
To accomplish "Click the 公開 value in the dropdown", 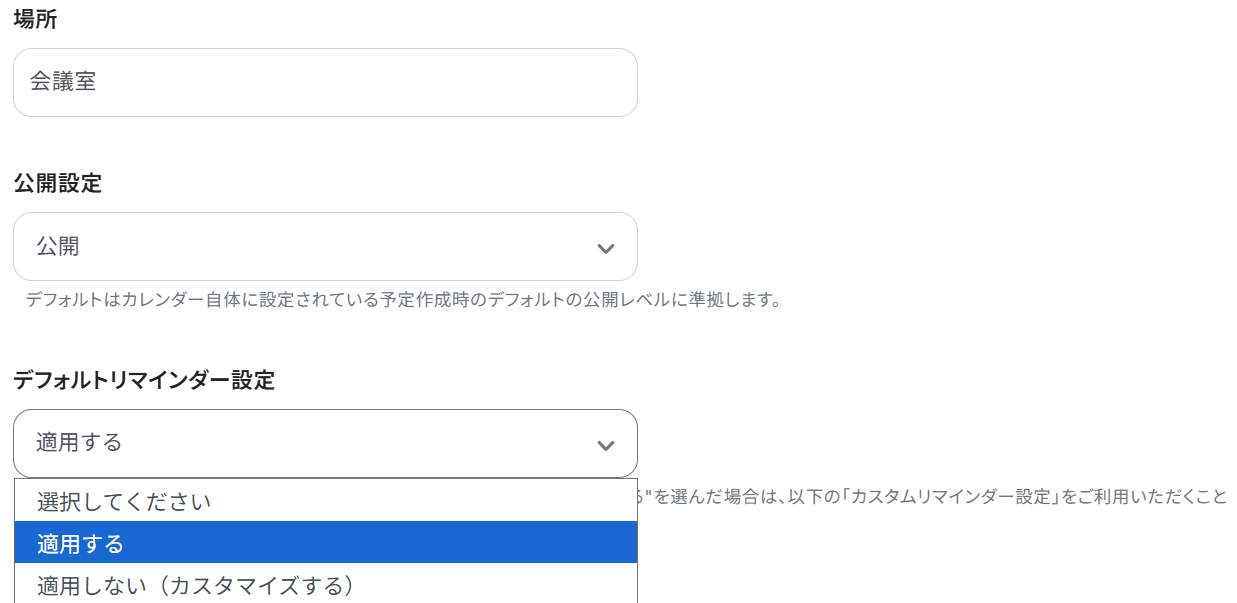I will click(58, 246).
